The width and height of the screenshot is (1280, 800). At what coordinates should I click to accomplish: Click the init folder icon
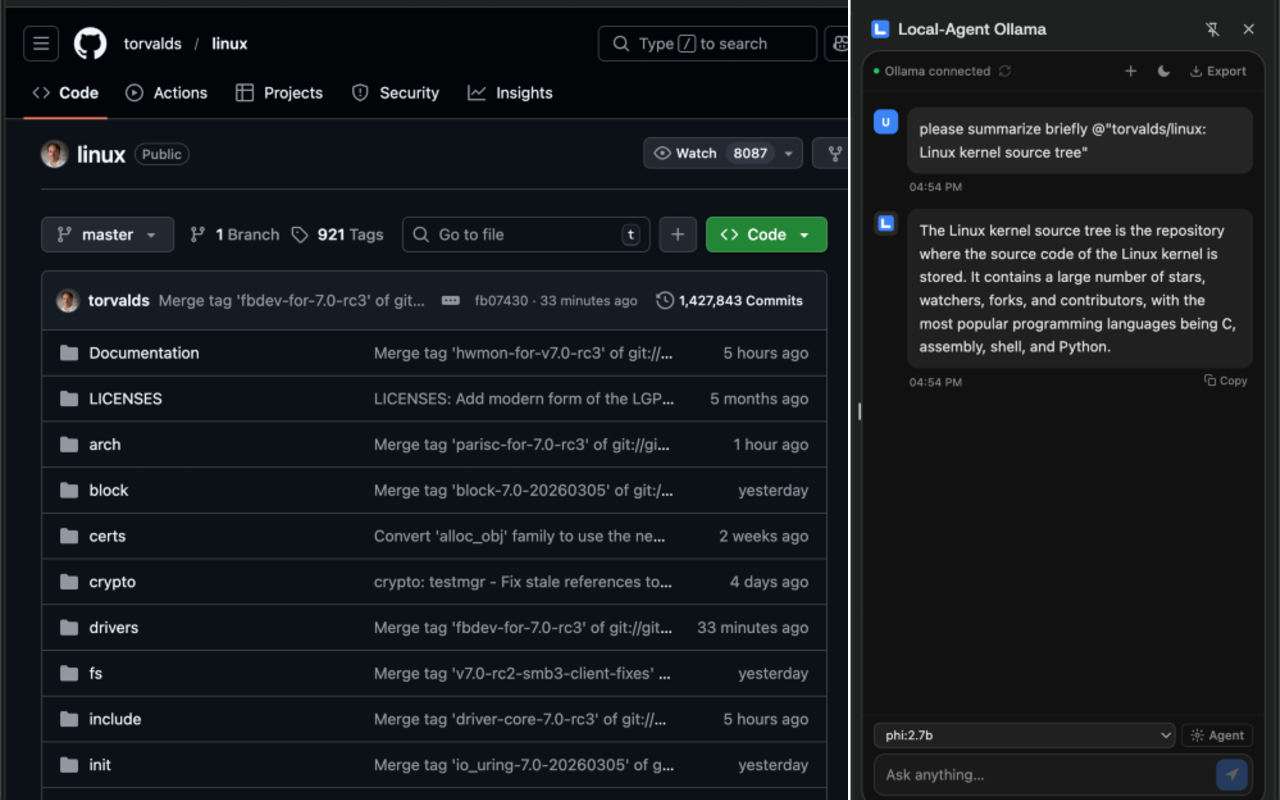(x=69, y=765)
